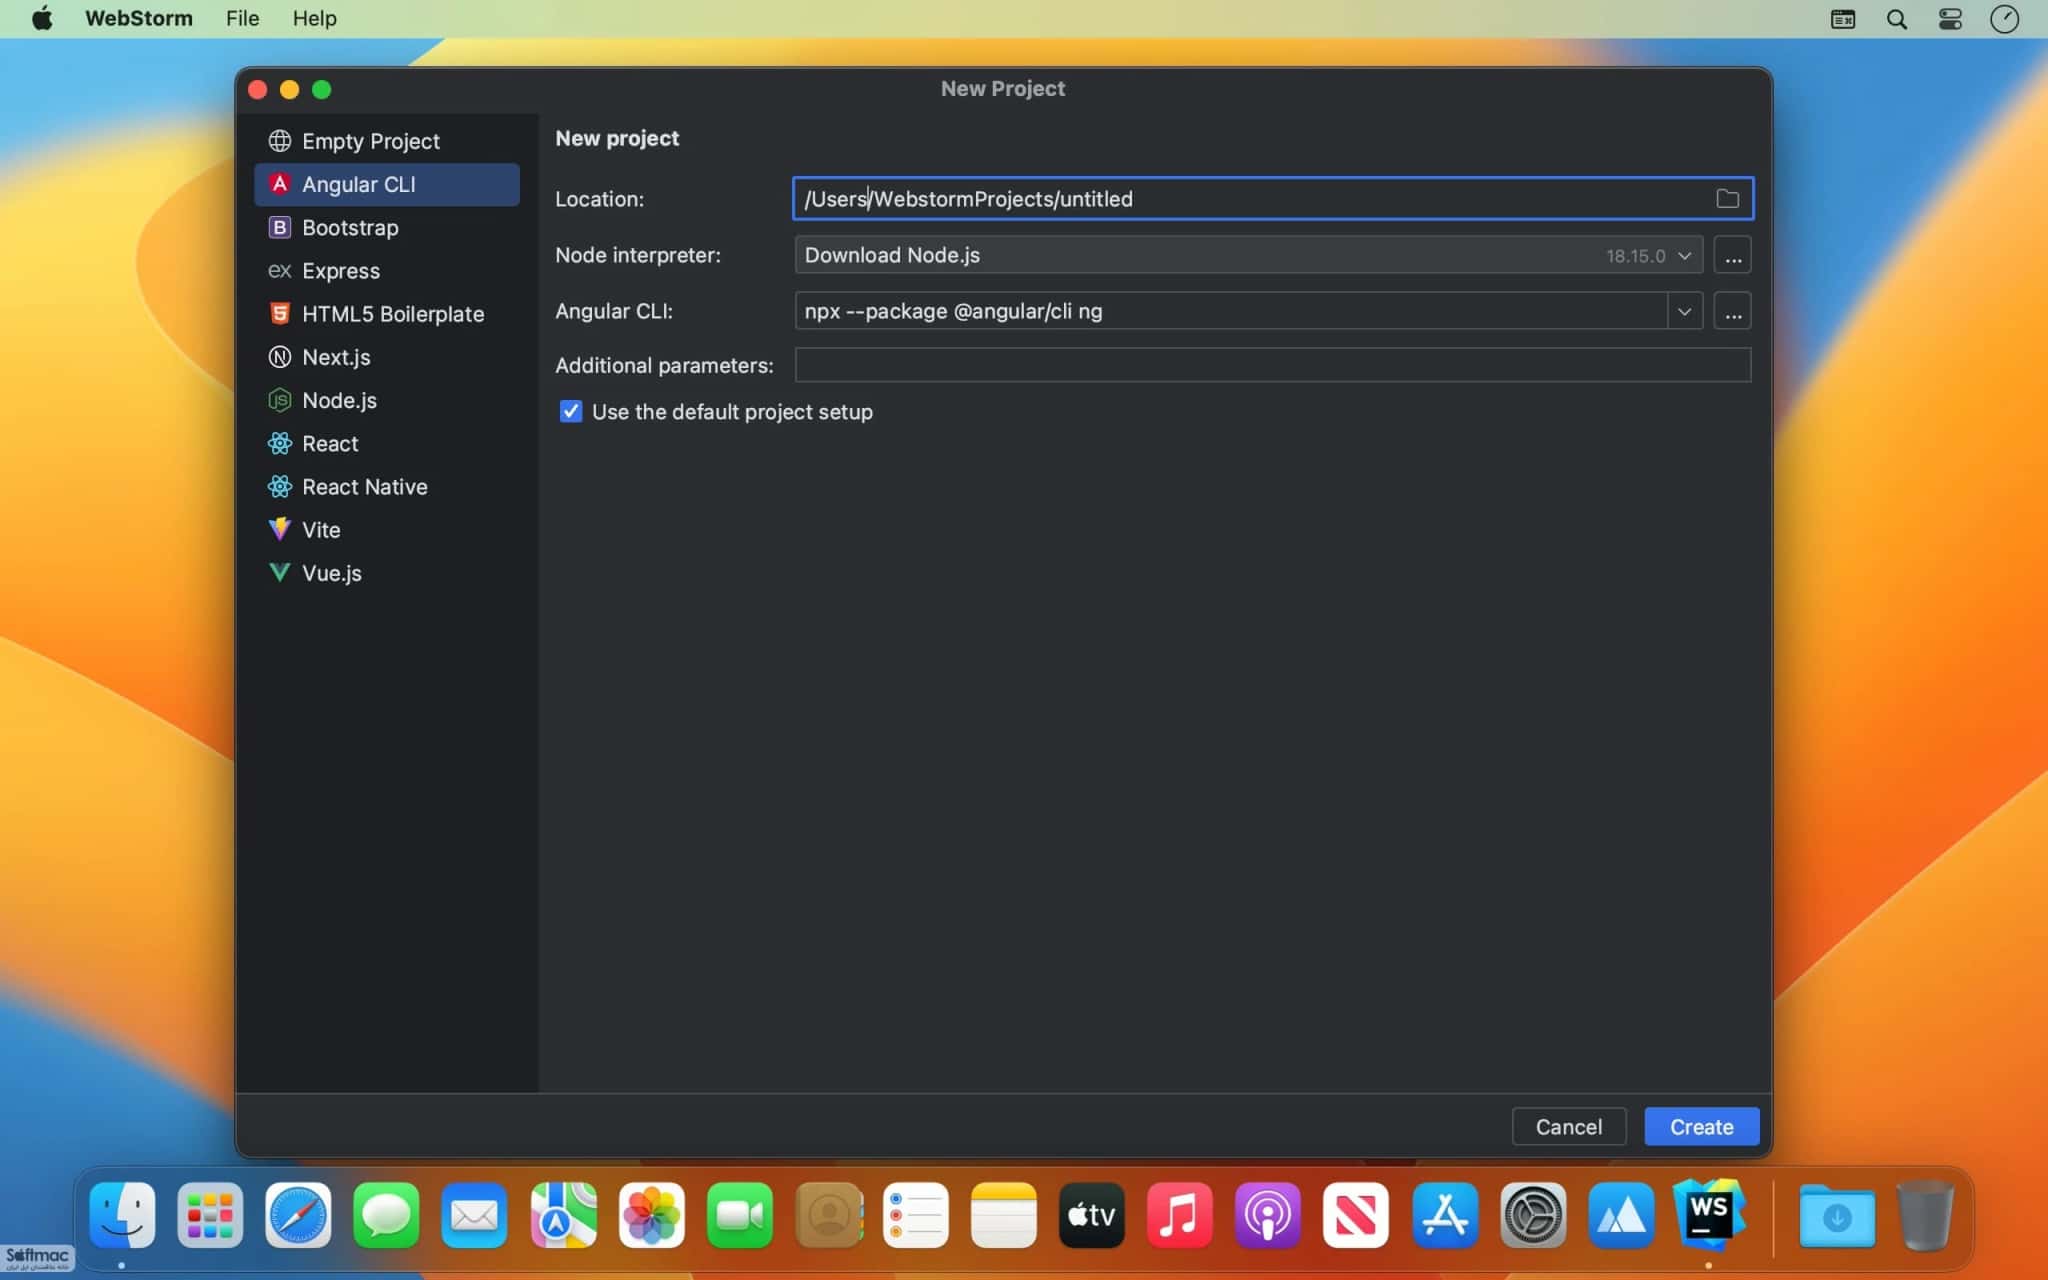Select HTML5 Boilerplate in the list
2048x1280 pixels.
387,313
